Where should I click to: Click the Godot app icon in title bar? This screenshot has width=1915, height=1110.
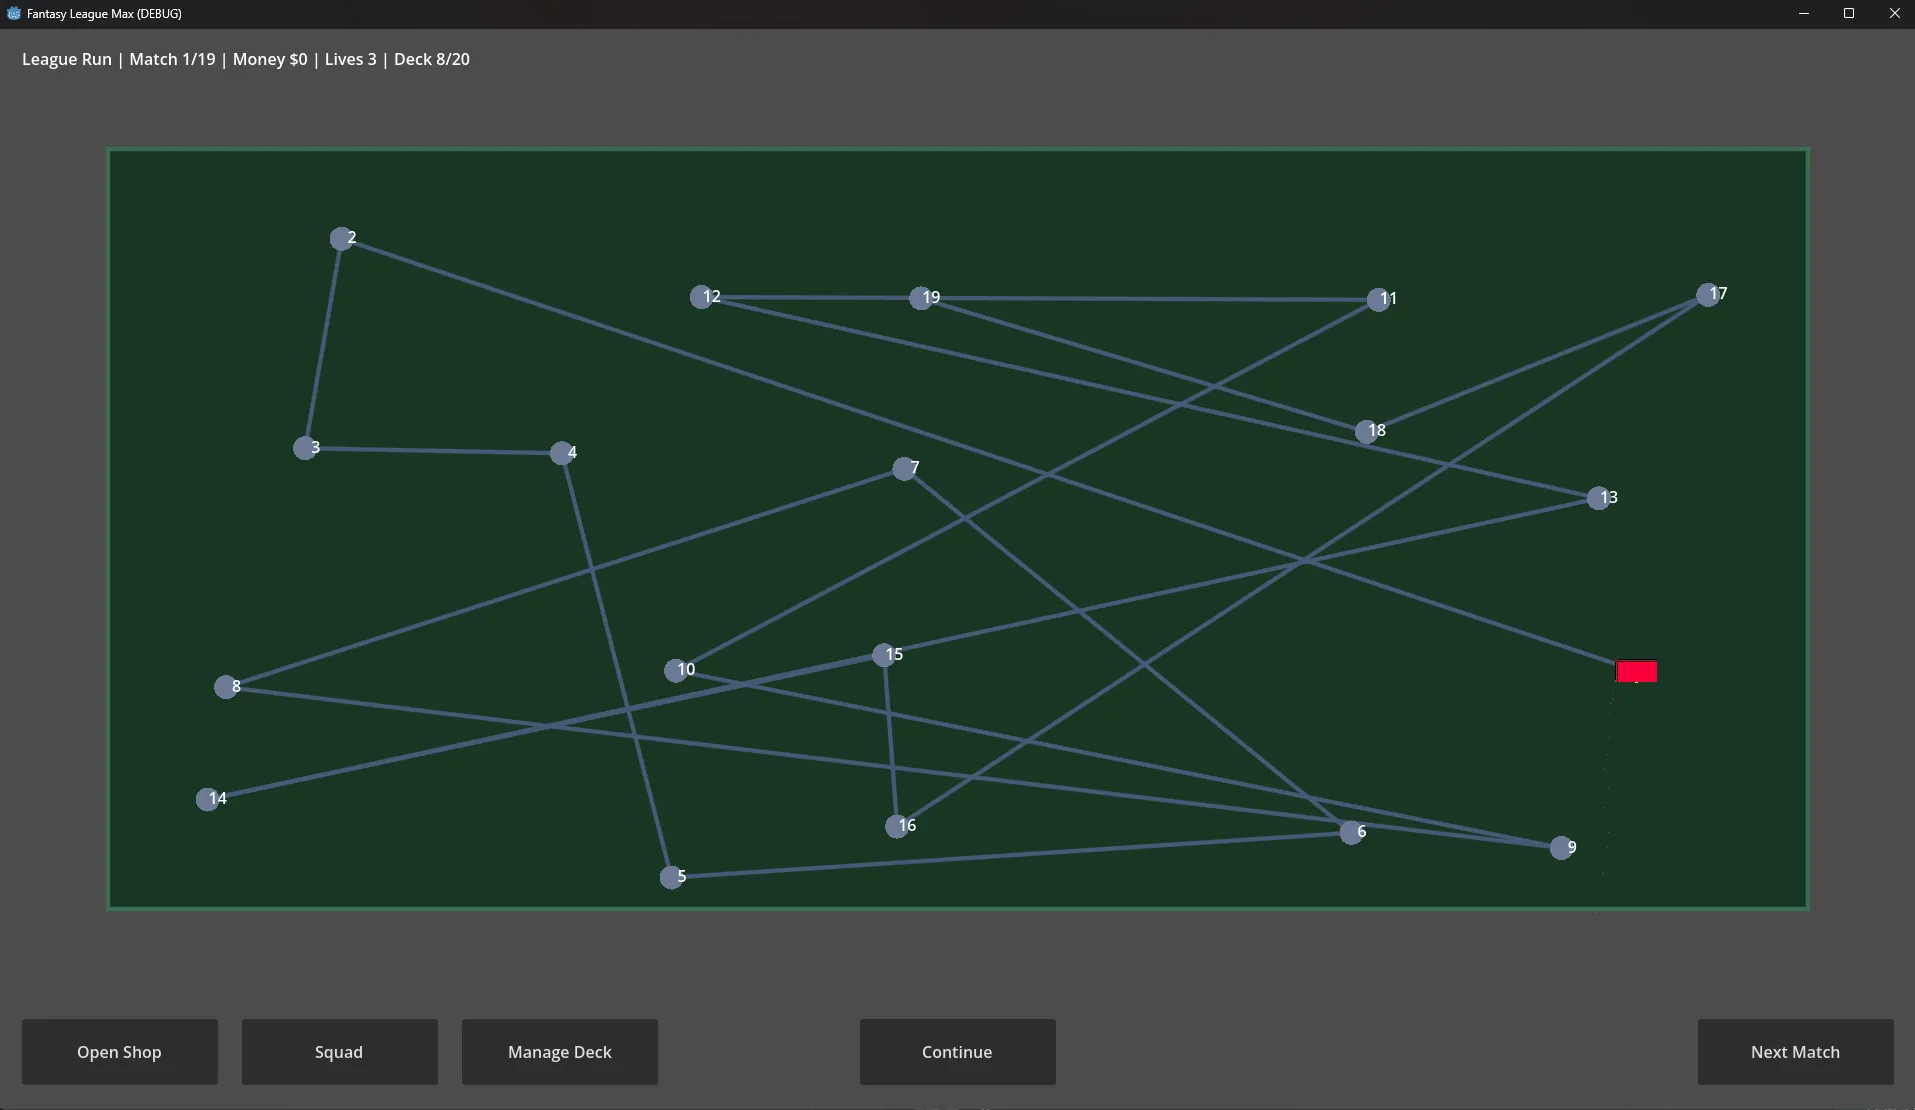pyautogui.click(x=14, y=14)
